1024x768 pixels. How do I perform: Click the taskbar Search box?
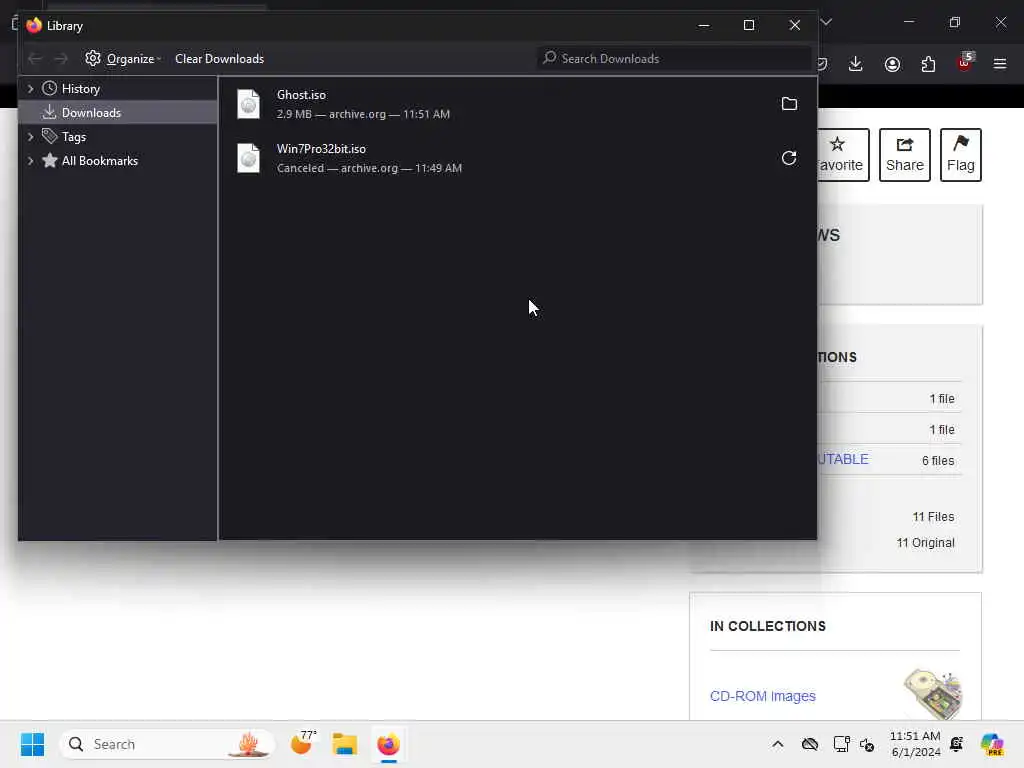pos(167,744)
